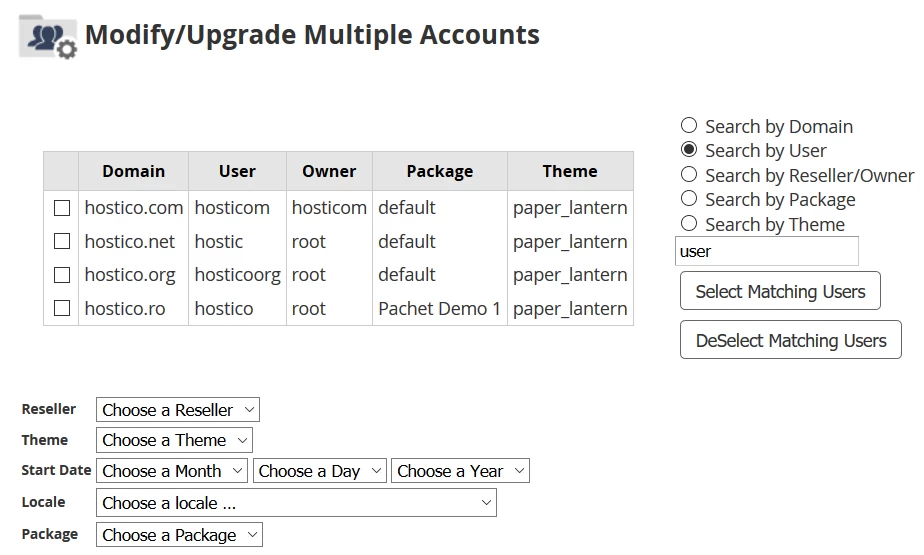Viewport: 924px width, 555px height.
Task: Switch to Search by Package
Action: point(689,199)
